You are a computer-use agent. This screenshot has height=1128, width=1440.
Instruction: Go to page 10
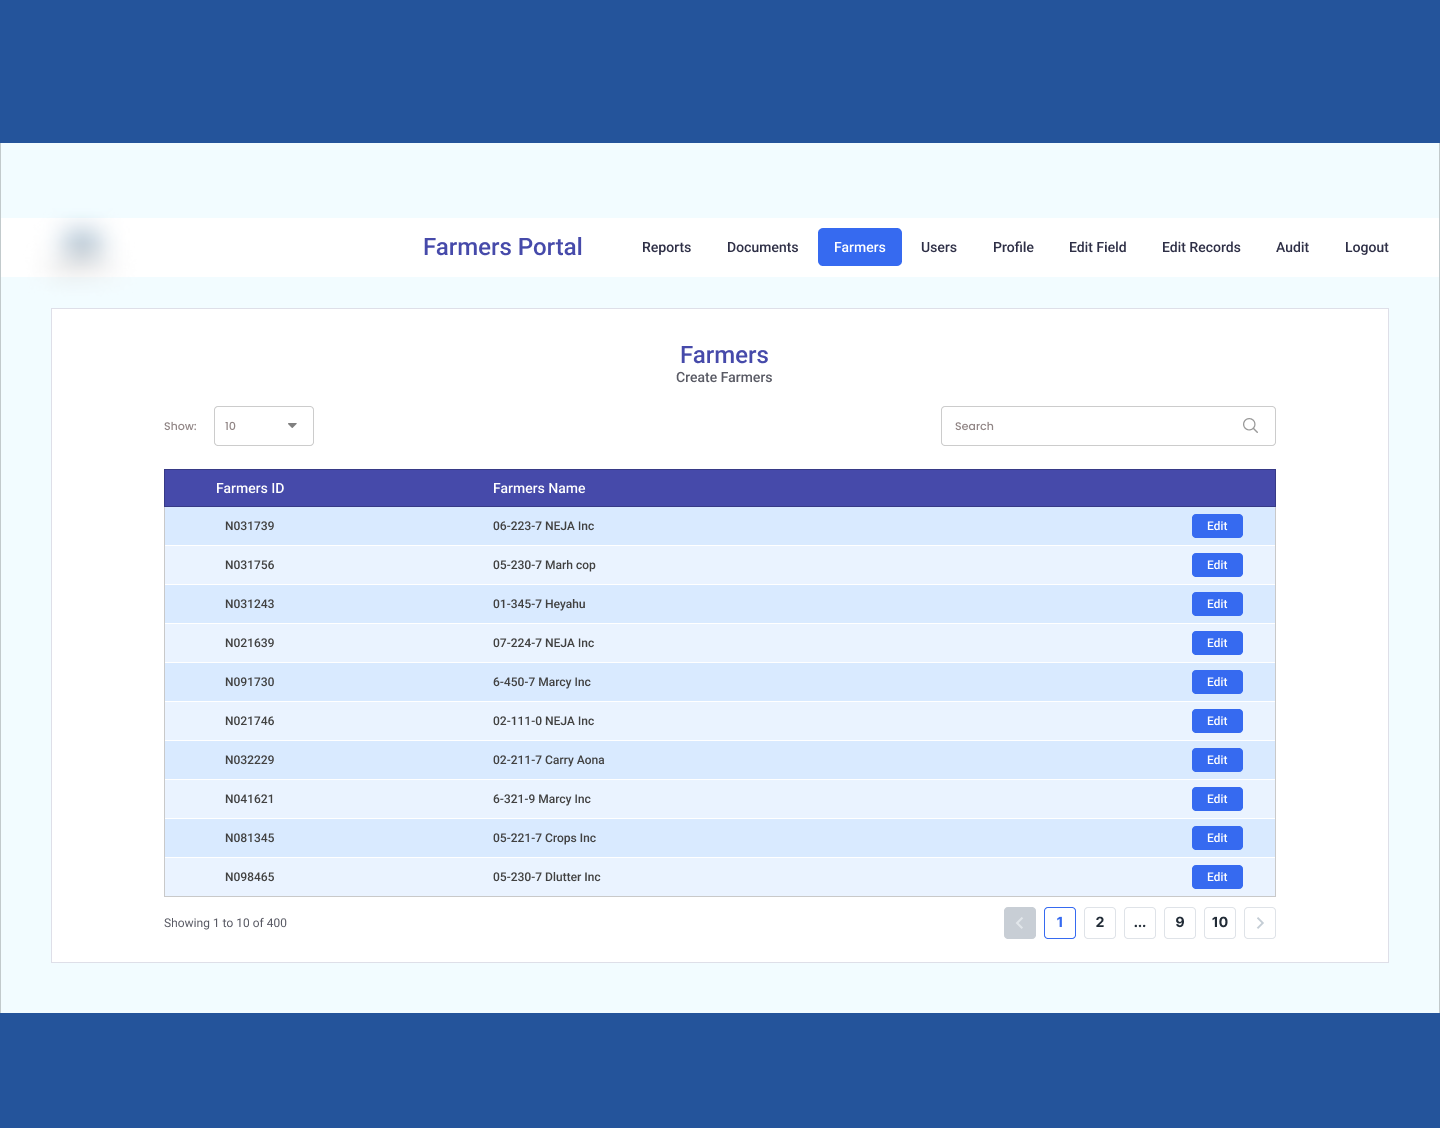click(1220, 923)
